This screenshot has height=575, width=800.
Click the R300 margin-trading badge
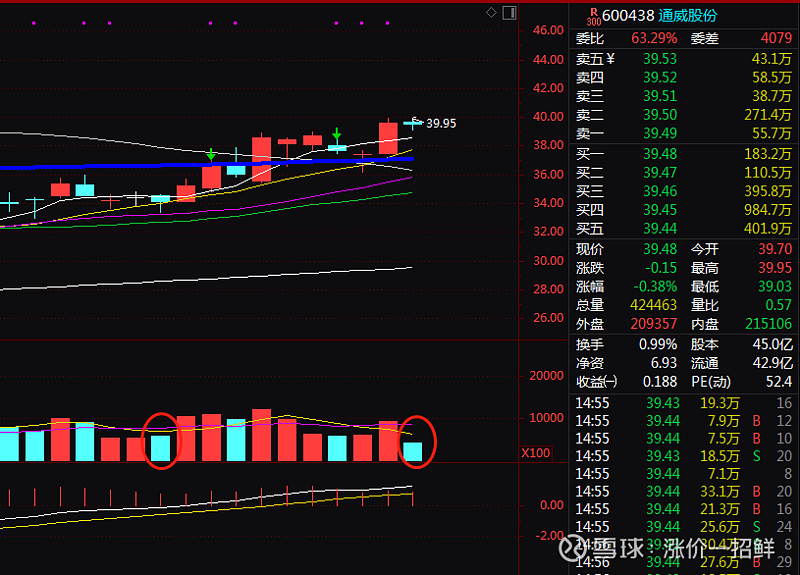[593, 17]
